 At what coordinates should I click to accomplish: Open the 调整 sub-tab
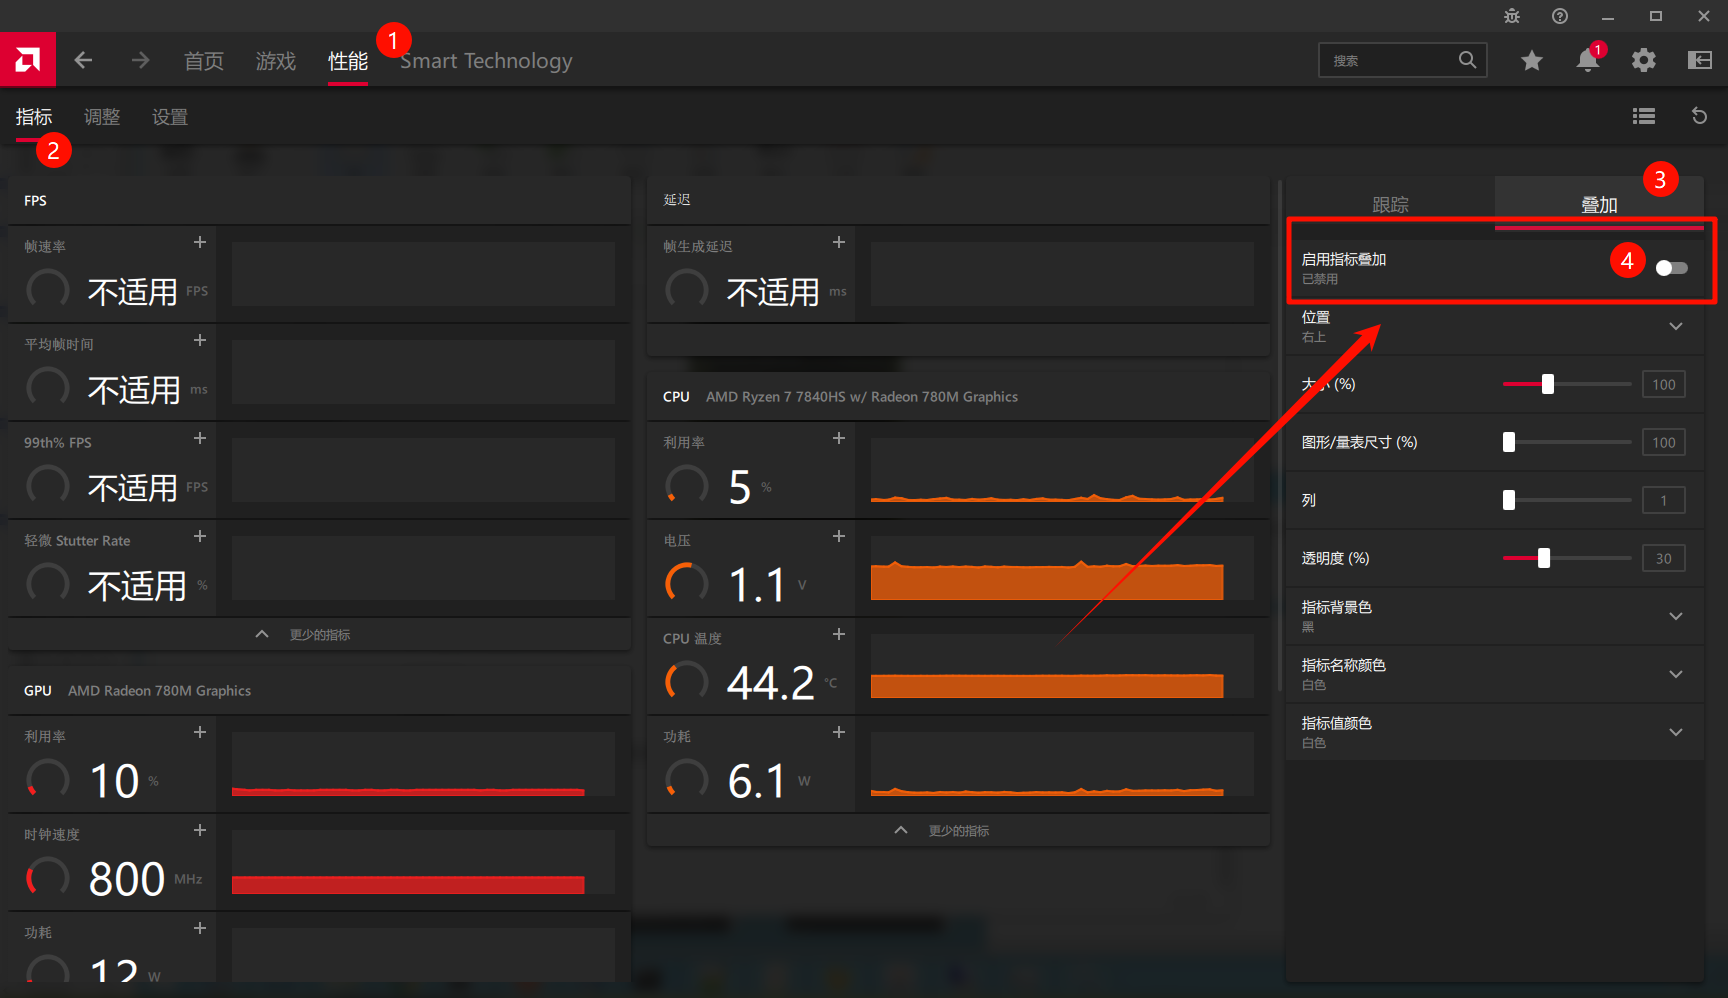point(101,117)
